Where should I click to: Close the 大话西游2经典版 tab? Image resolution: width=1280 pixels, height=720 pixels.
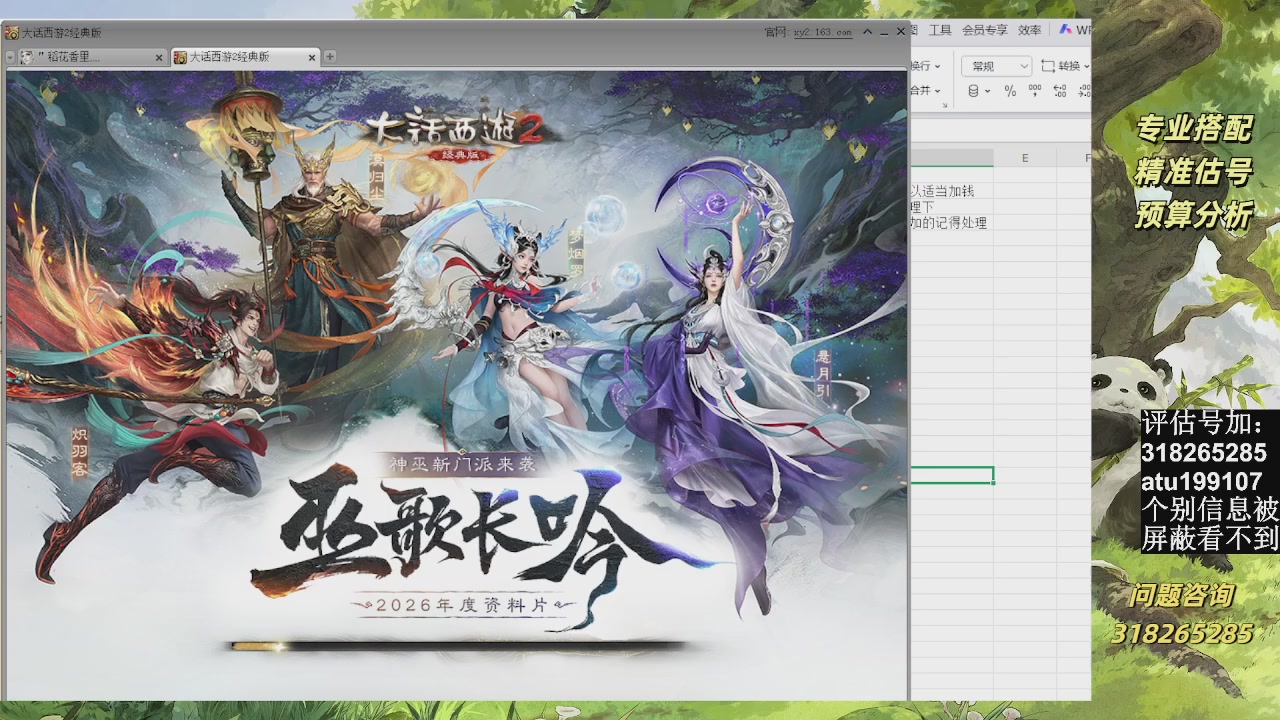point(312,58)
